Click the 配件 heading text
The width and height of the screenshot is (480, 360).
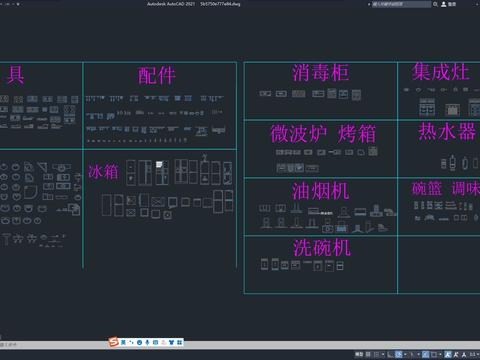(157, 75)
